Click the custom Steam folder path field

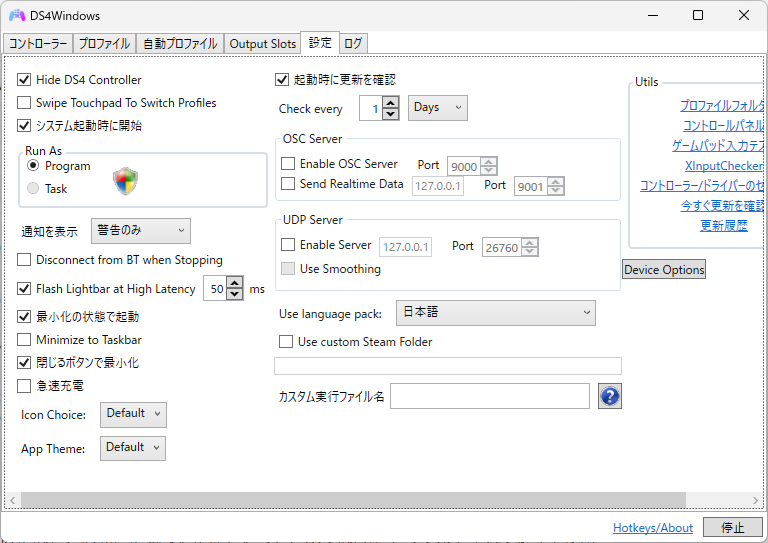coord(448,366)
